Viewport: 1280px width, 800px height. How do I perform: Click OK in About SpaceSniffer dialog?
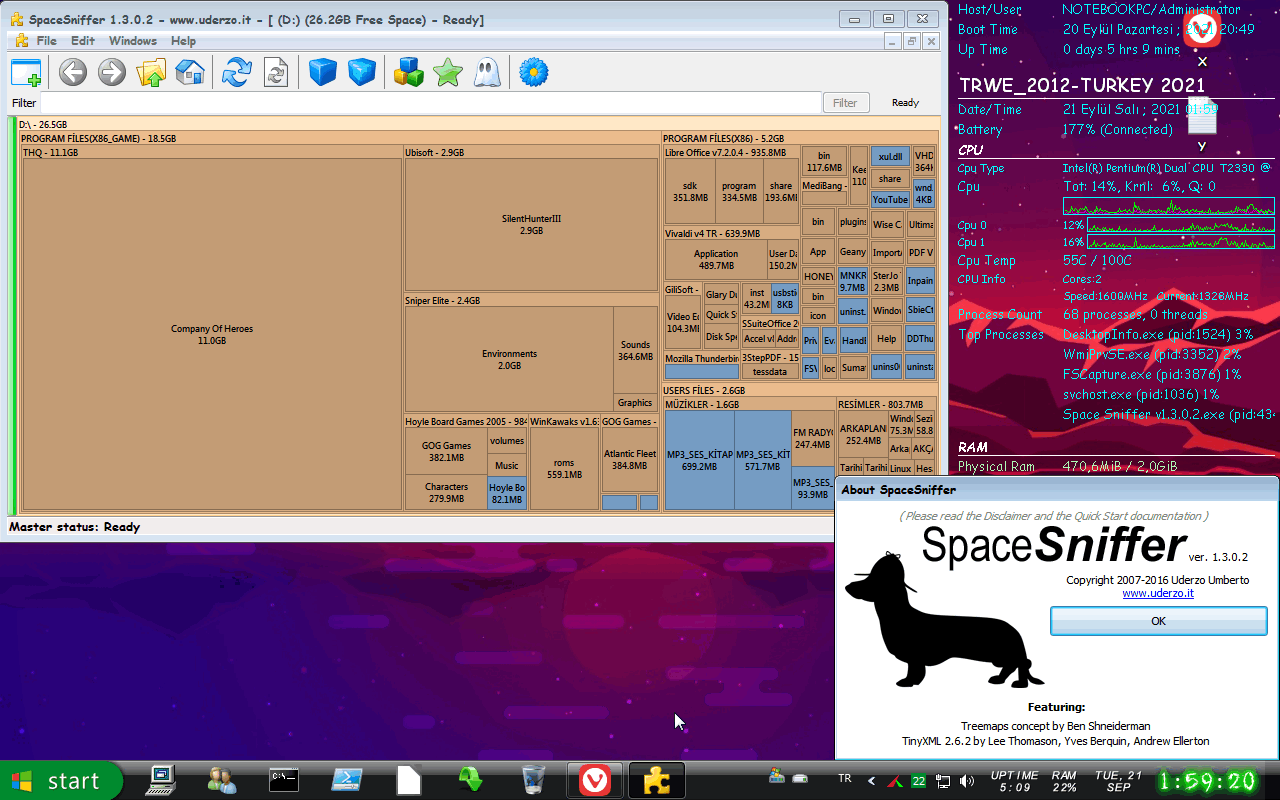[x=1158, y=621]
